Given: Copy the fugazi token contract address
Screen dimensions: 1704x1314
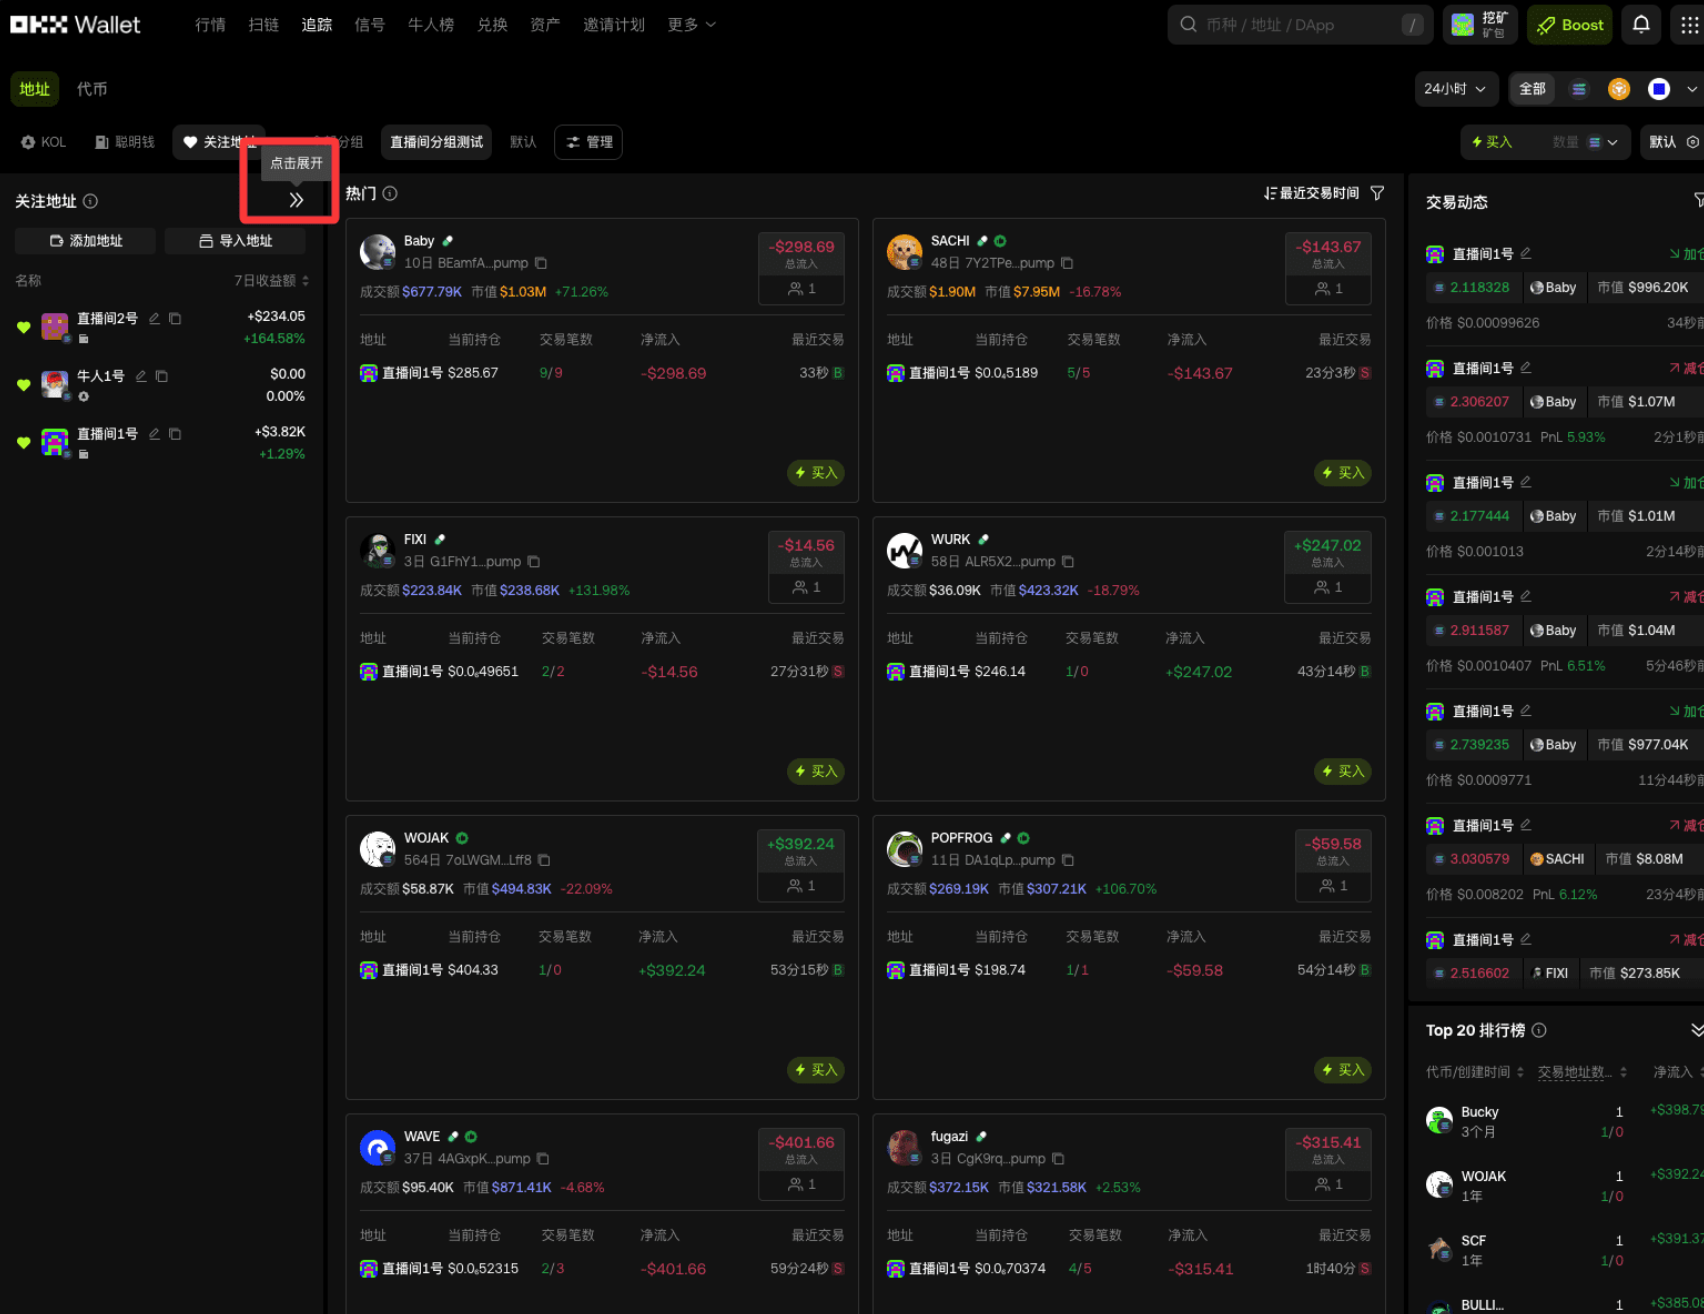Looking at the screenshot, I should [1058, 1159].
